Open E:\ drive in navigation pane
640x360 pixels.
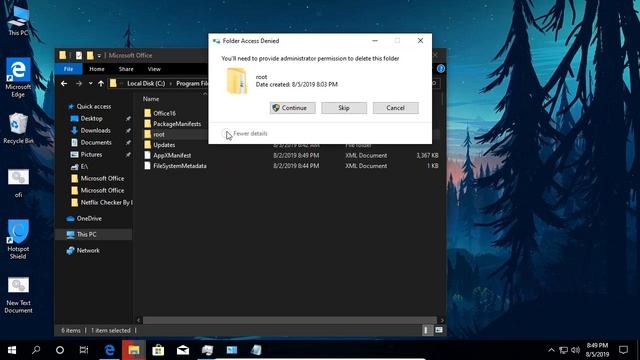(84, 167)
